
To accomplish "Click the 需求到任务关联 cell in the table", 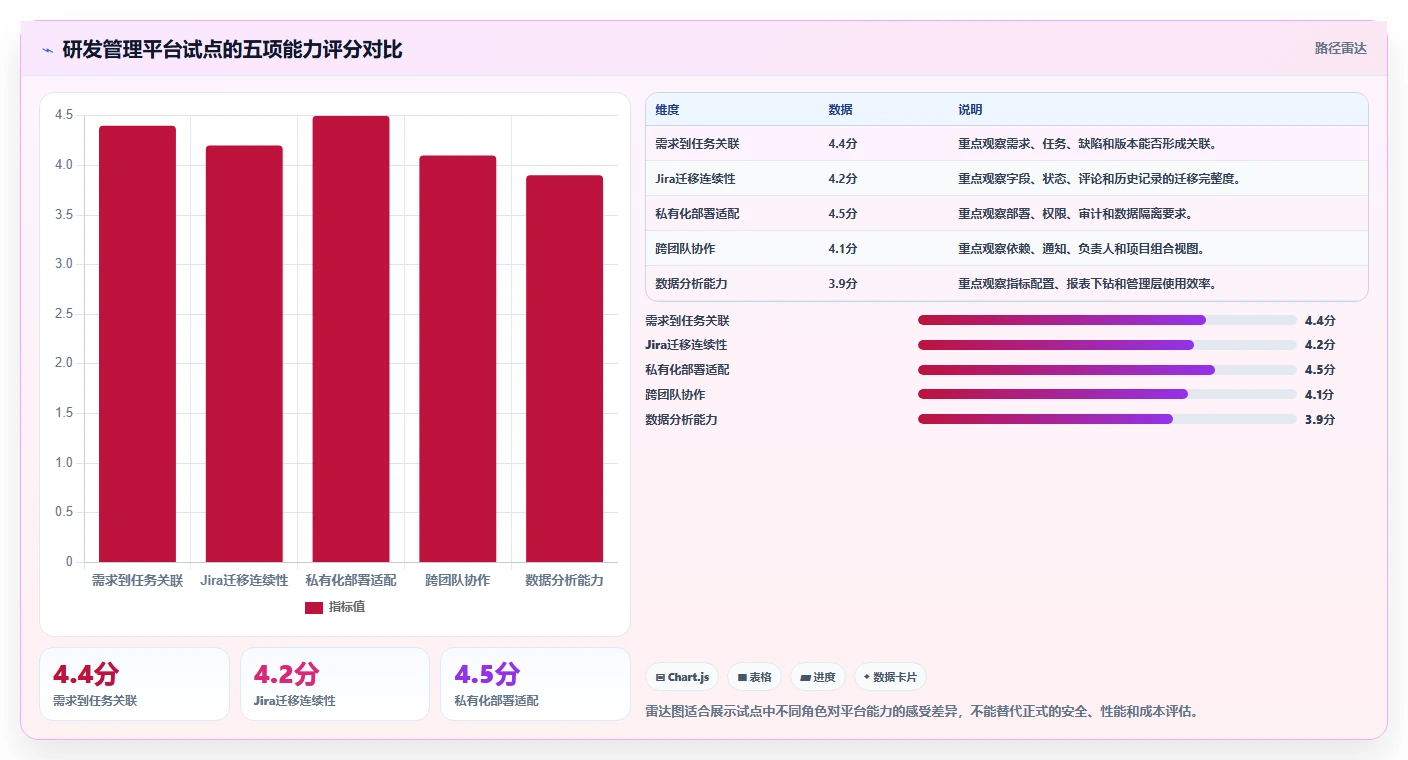I will click(697, 144).
